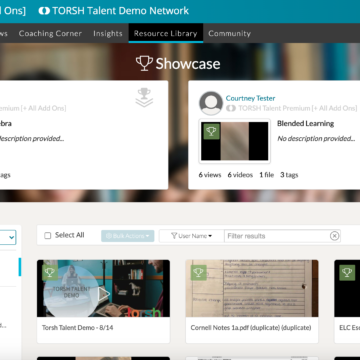
Task: Open Cornell Notes 1a.pdf (duplicate) title
Action: pos(251,328)
